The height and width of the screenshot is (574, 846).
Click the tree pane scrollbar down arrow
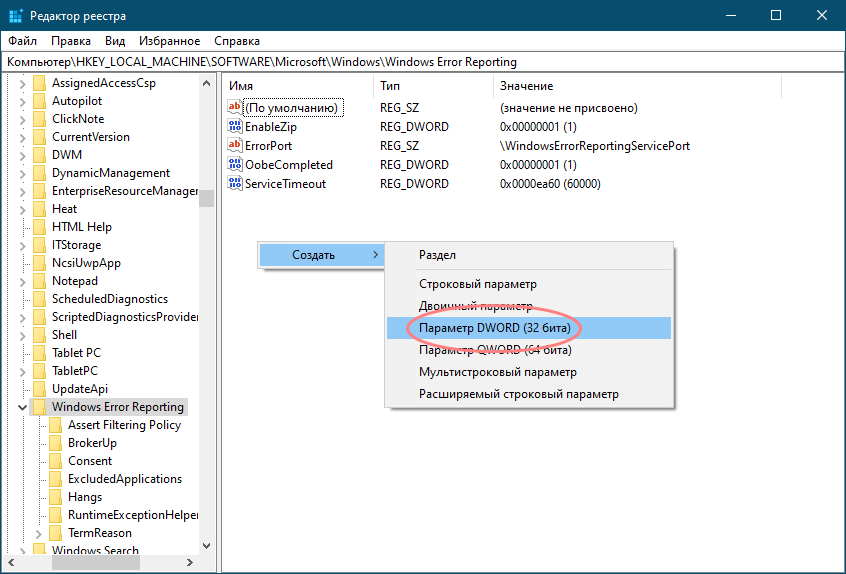click(x=207, y=544)
